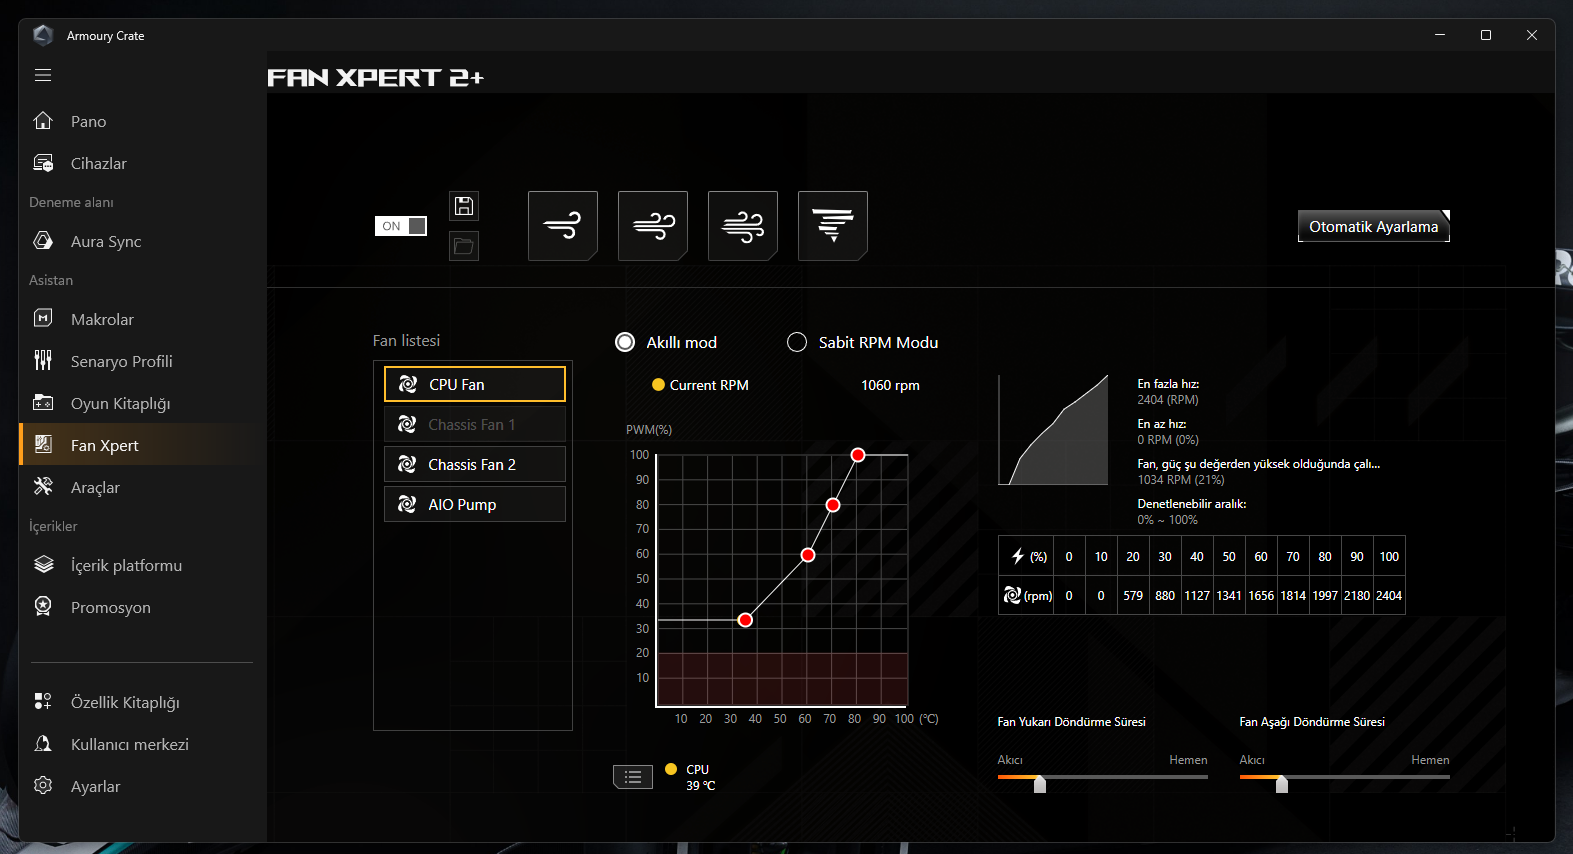1573x854 pixels.
Task: Open the temperature source list icon
Action: click(x=633, y=777)
